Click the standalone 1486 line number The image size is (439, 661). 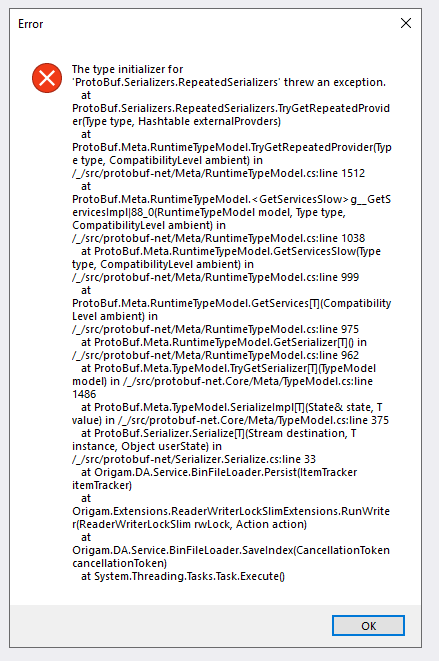(84, 394)
